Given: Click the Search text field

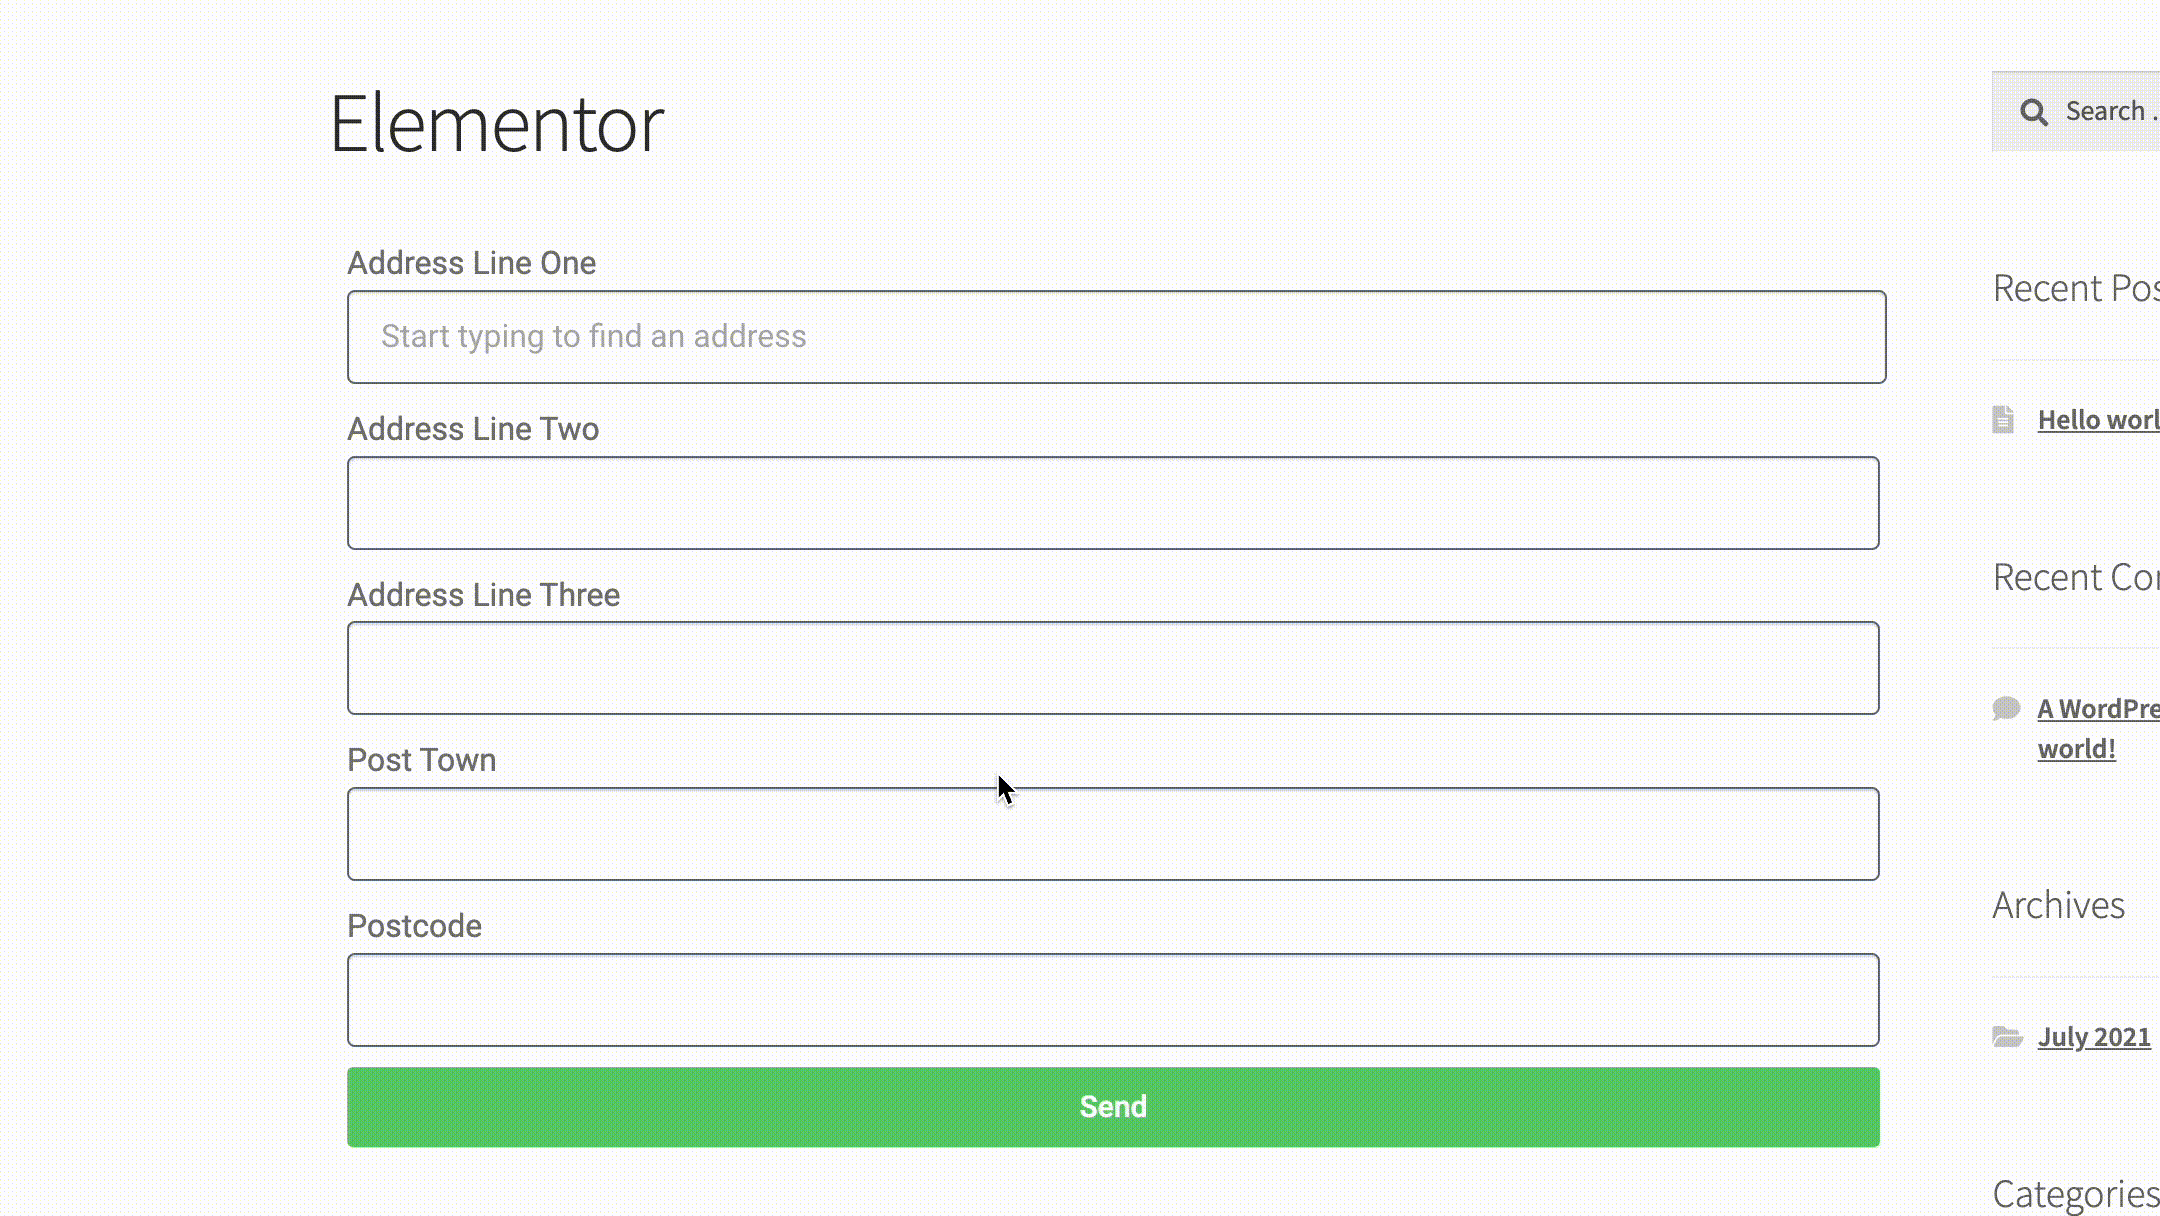Looking at the screenshot, I should 2110,110.
